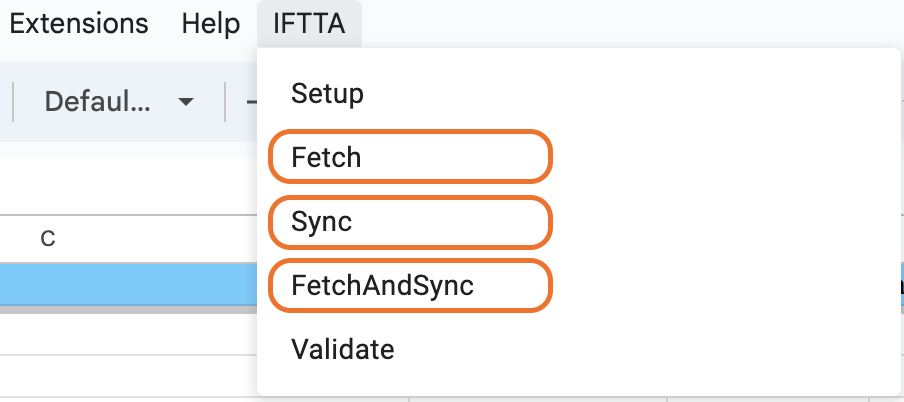This screenshot has height=402, width=904.
Task: Choose Setup from the IFTTA menu
Action: (x=327, y=95)
